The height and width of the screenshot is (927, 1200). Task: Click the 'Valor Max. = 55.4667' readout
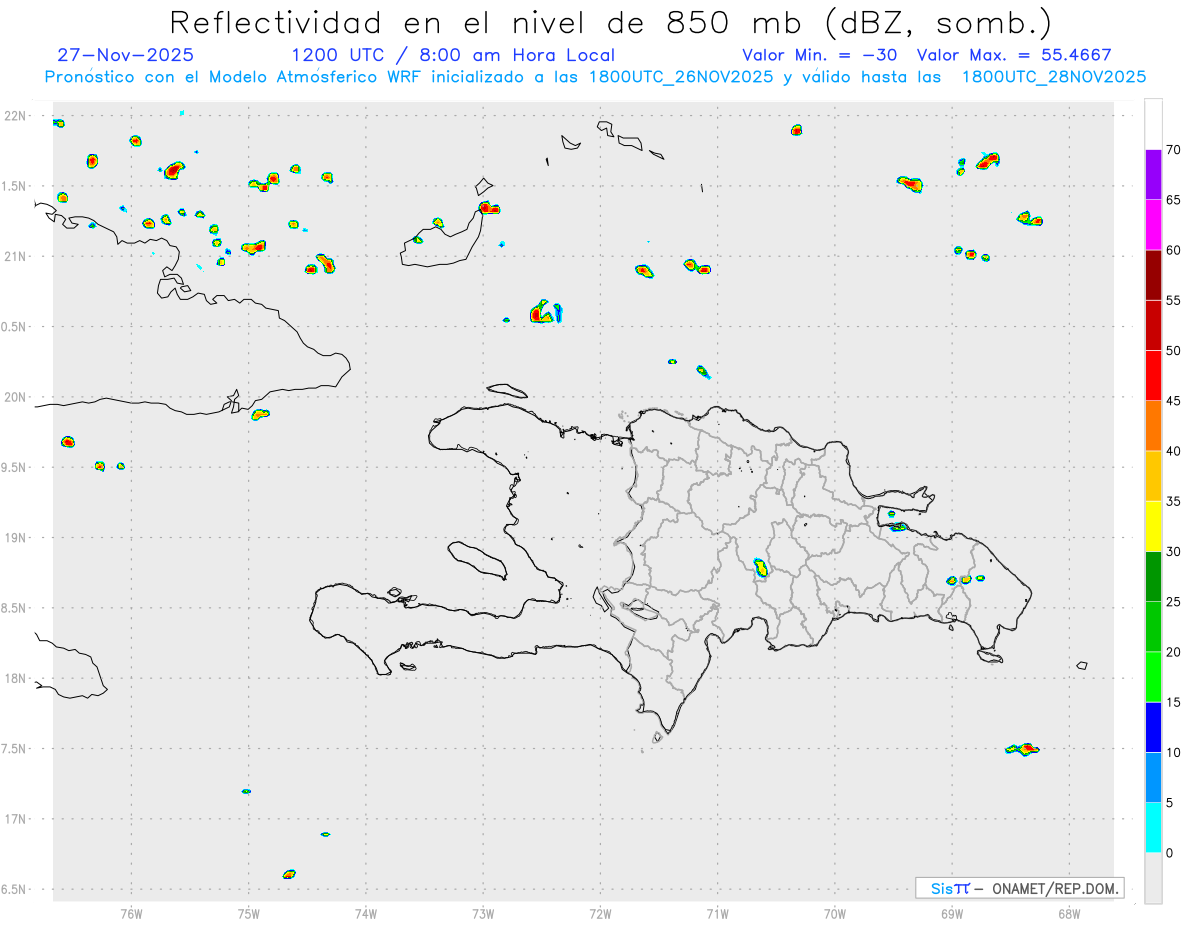[x=1014, y=55]
